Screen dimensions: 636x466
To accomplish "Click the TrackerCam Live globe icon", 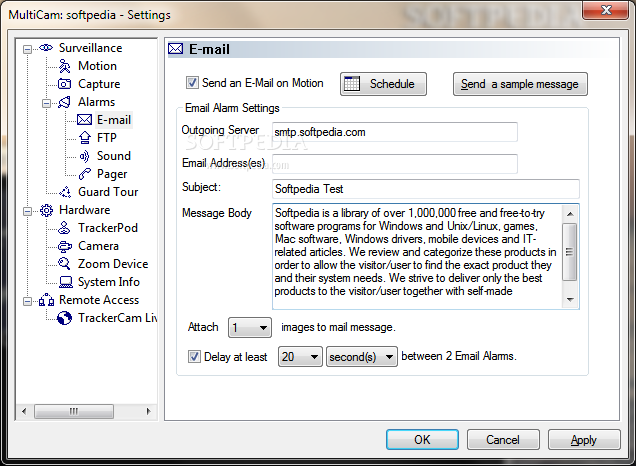I will [64, 318].
